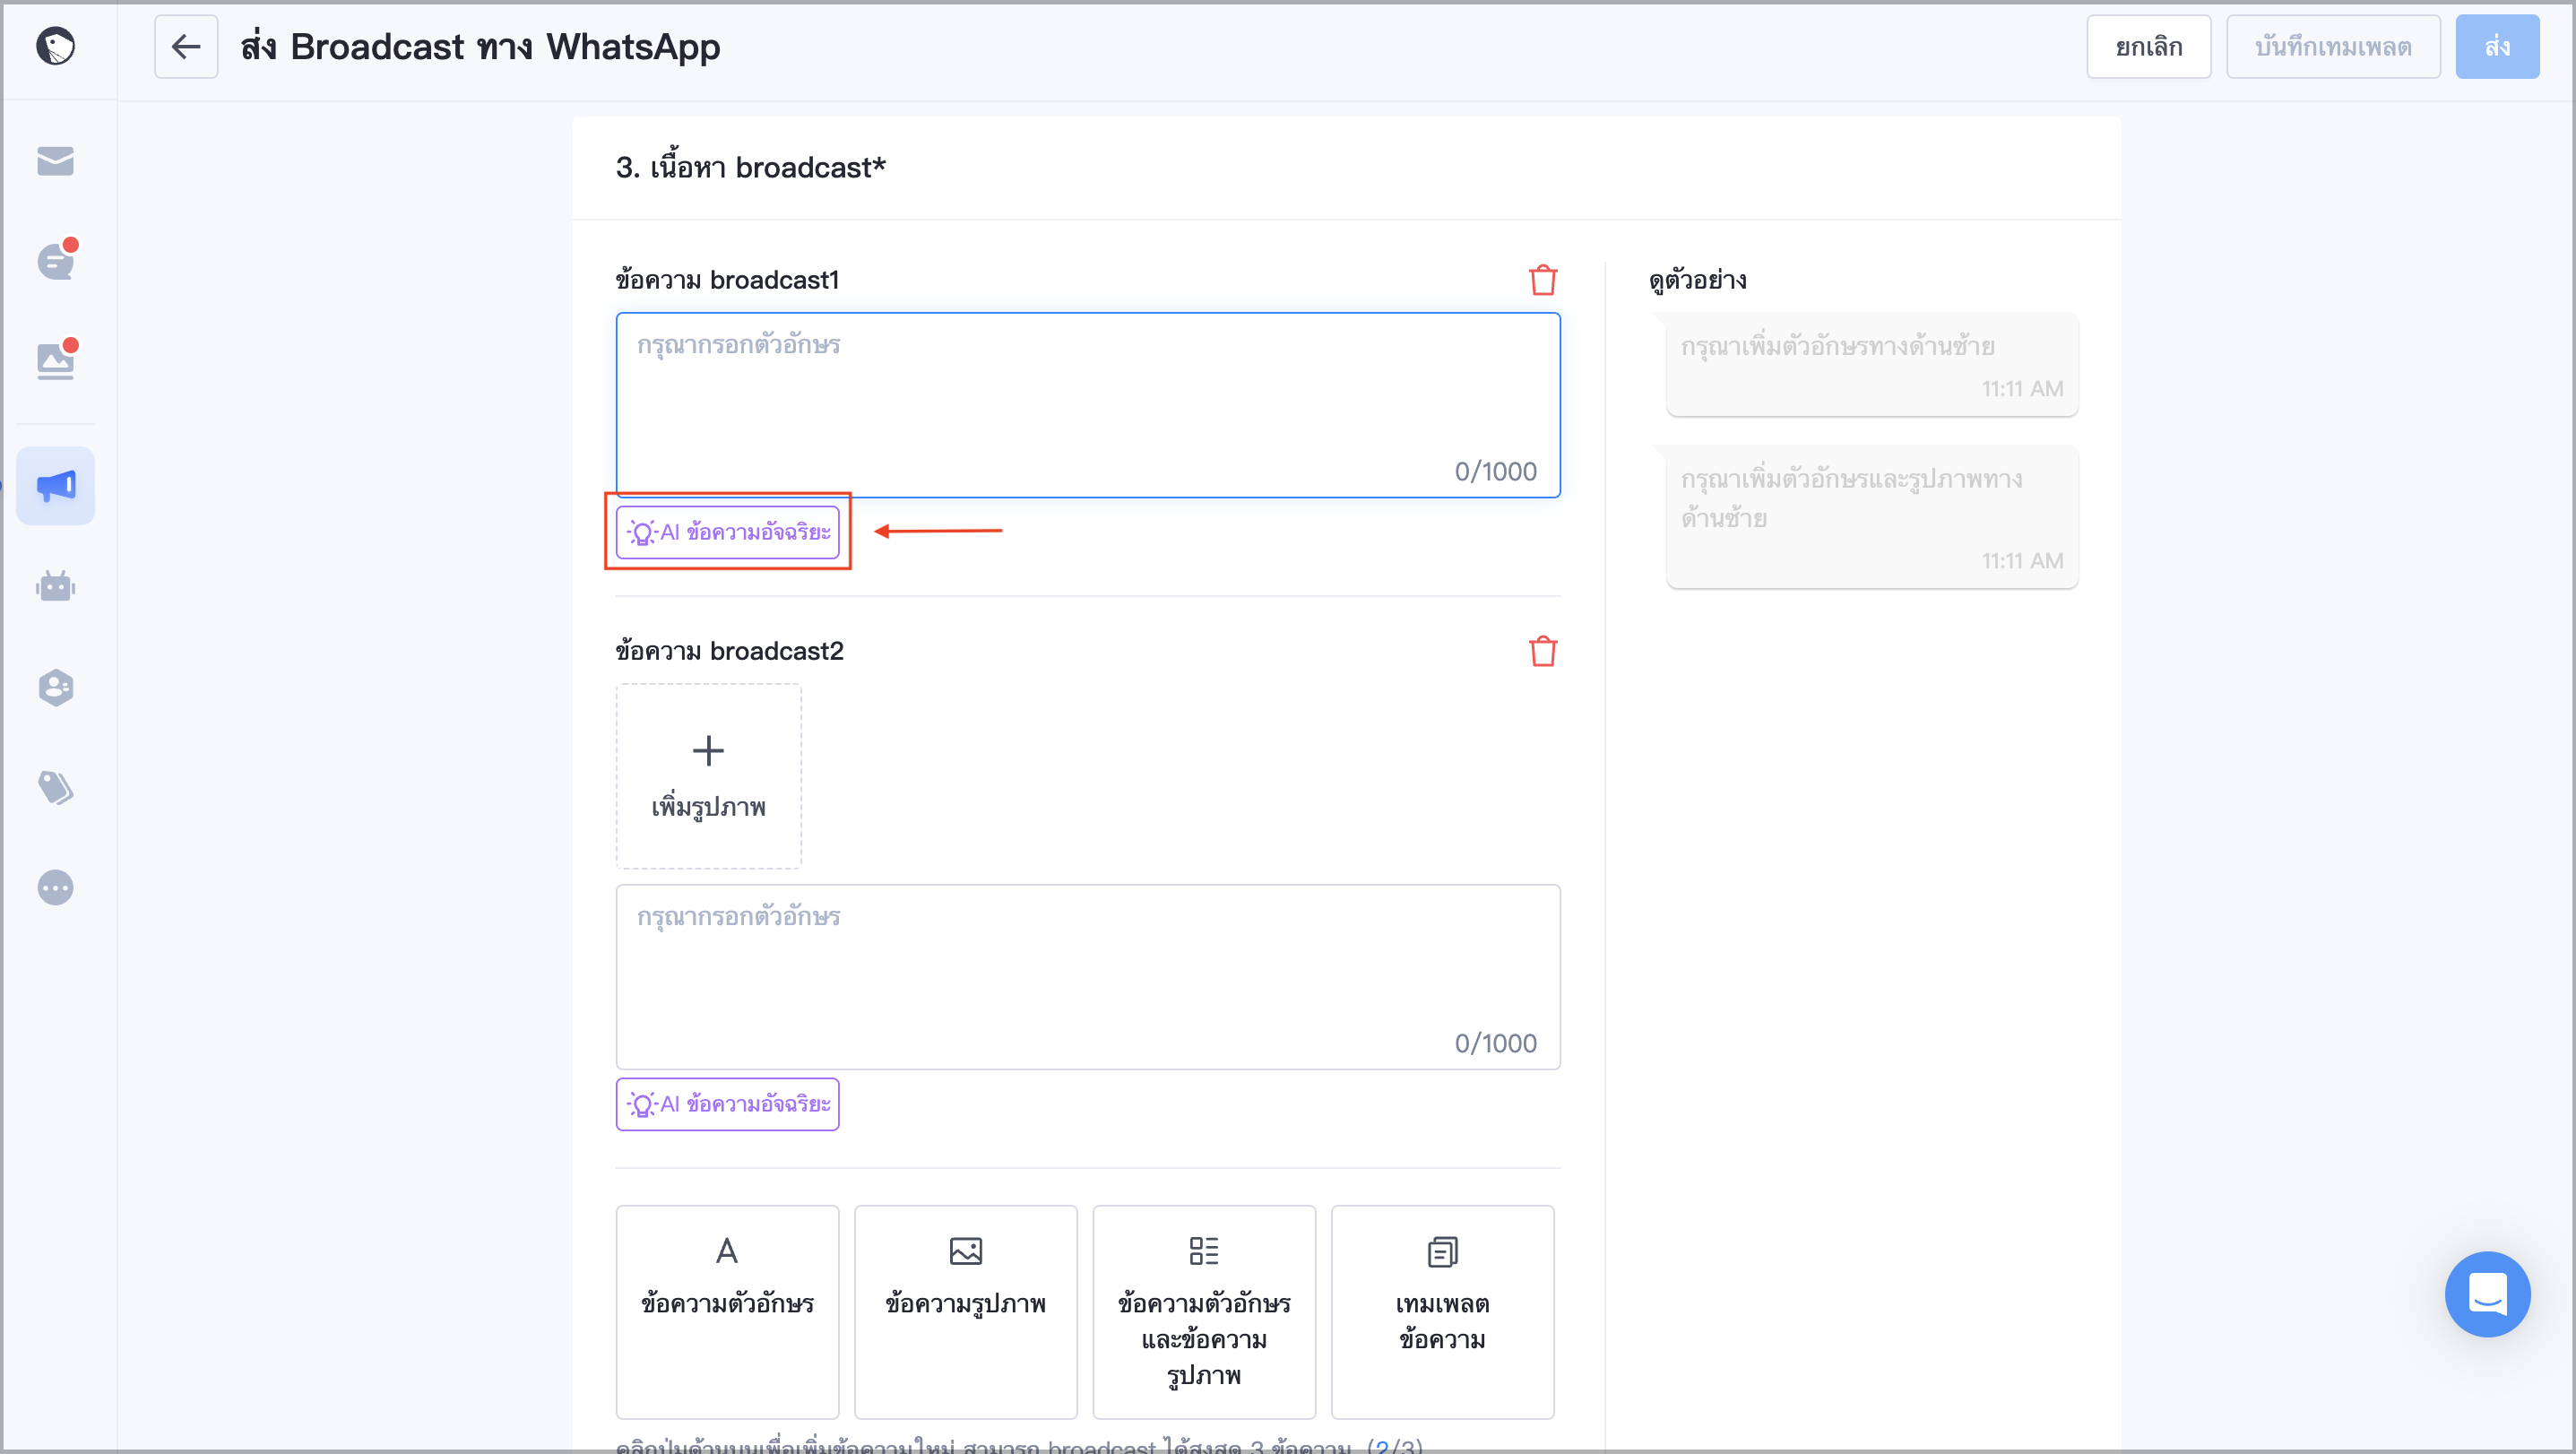Open the tags sidebar icon

pos(55,787)
